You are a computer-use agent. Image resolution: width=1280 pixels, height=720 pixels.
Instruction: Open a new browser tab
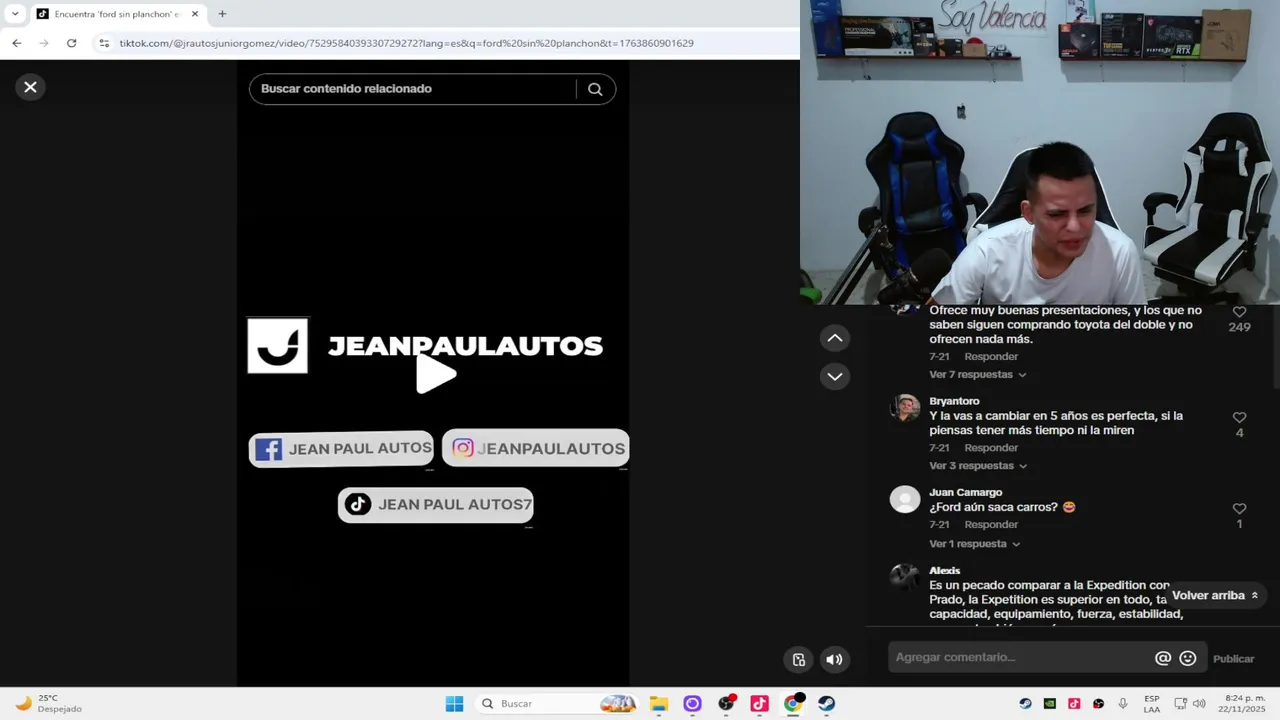(222, 14)
